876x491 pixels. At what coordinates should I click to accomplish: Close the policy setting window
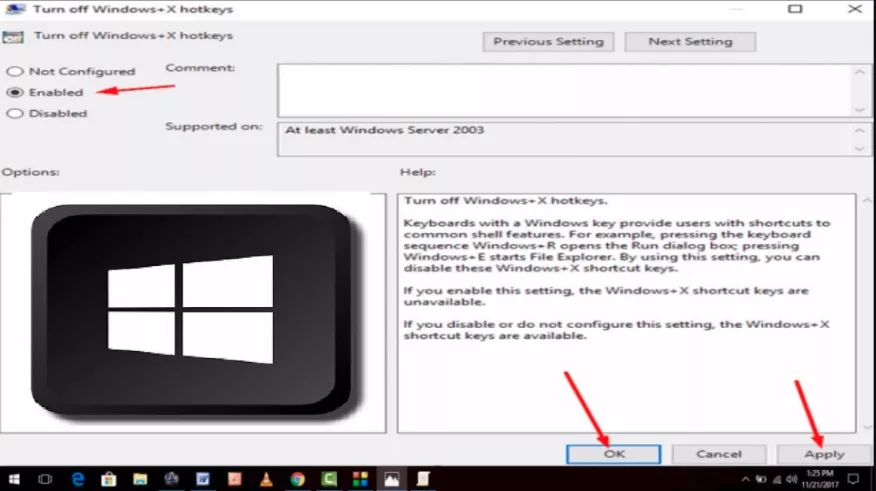click(x=855, y=9)
